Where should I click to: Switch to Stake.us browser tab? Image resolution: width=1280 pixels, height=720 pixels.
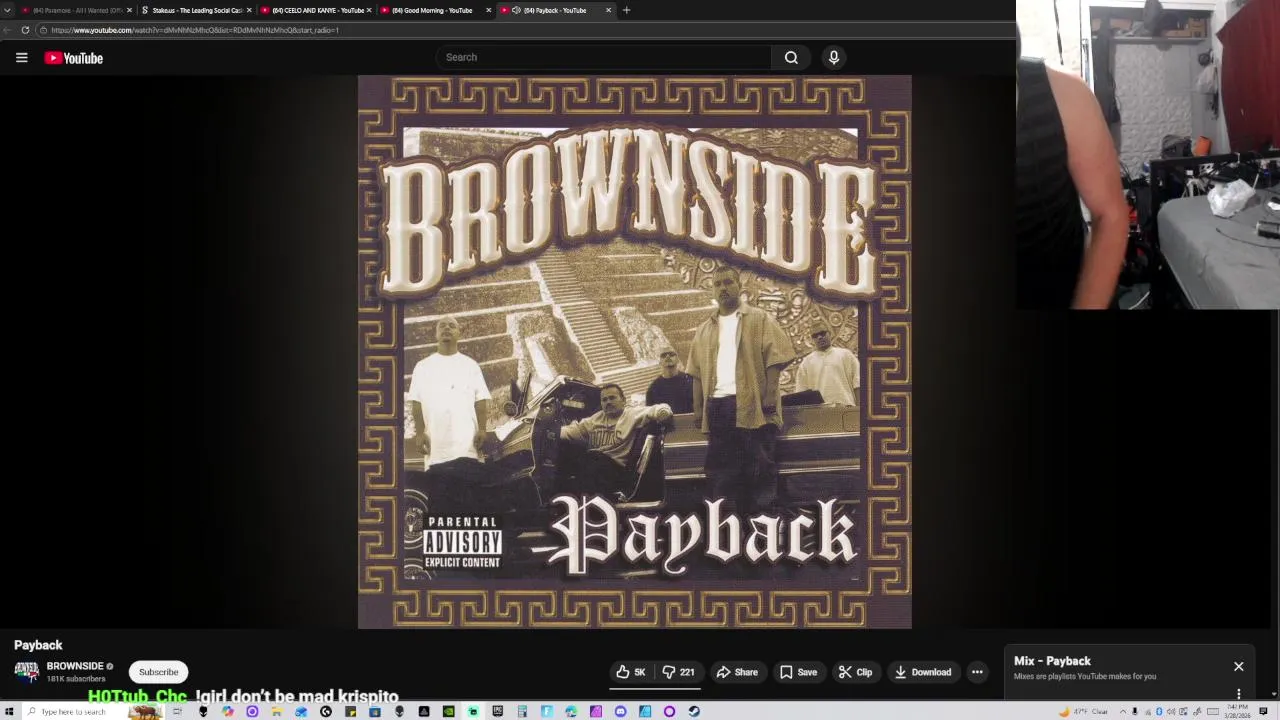coord(196,10)
